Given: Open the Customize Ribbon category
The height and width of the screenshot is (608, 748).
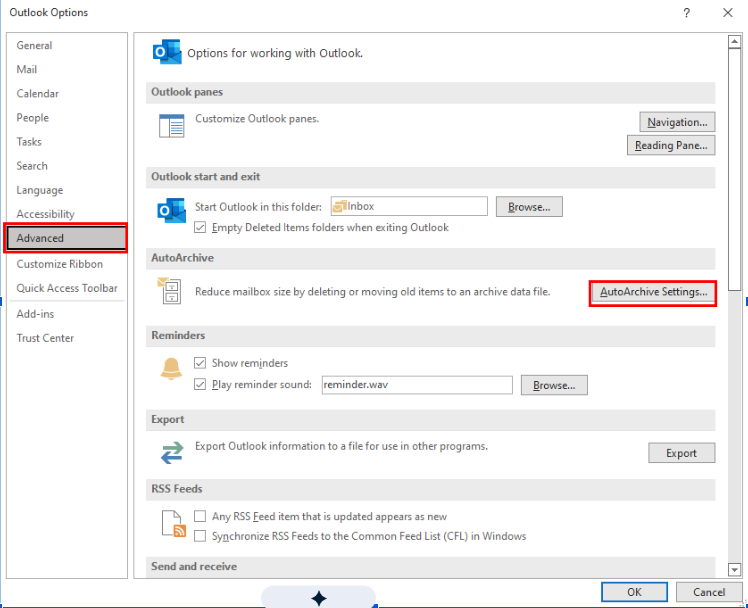Looking at the screenshot, I should pos(67,264).
